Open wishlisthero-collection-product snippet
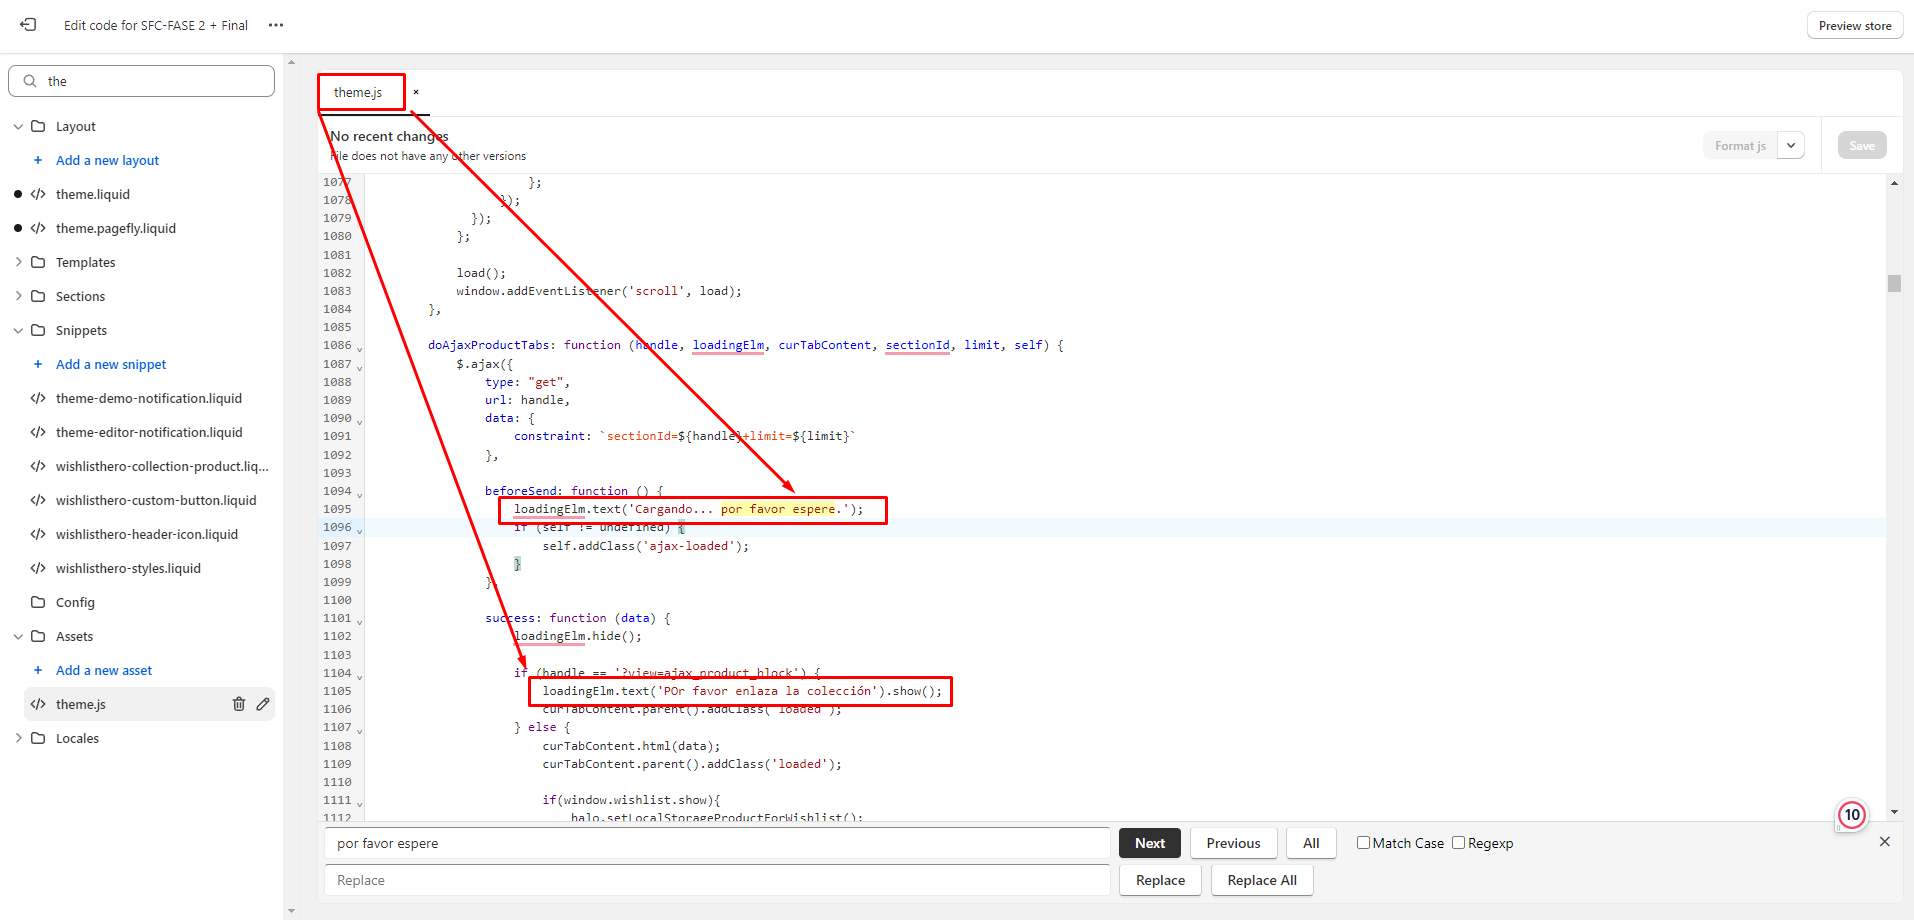The height and width of the screenshot is (920, 1914). [162, 466]
